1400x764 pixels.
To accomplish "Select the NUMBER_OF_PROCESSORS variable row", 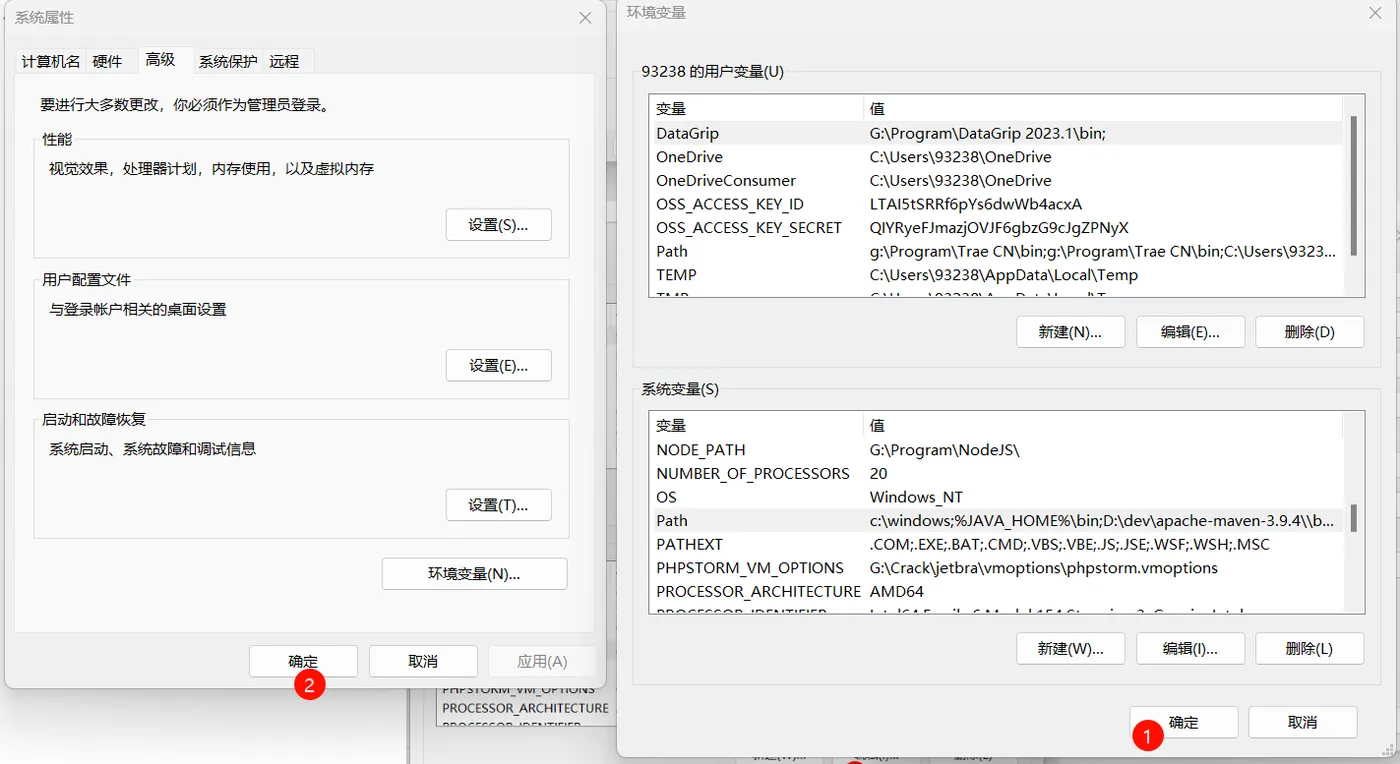I will (995, 473).
